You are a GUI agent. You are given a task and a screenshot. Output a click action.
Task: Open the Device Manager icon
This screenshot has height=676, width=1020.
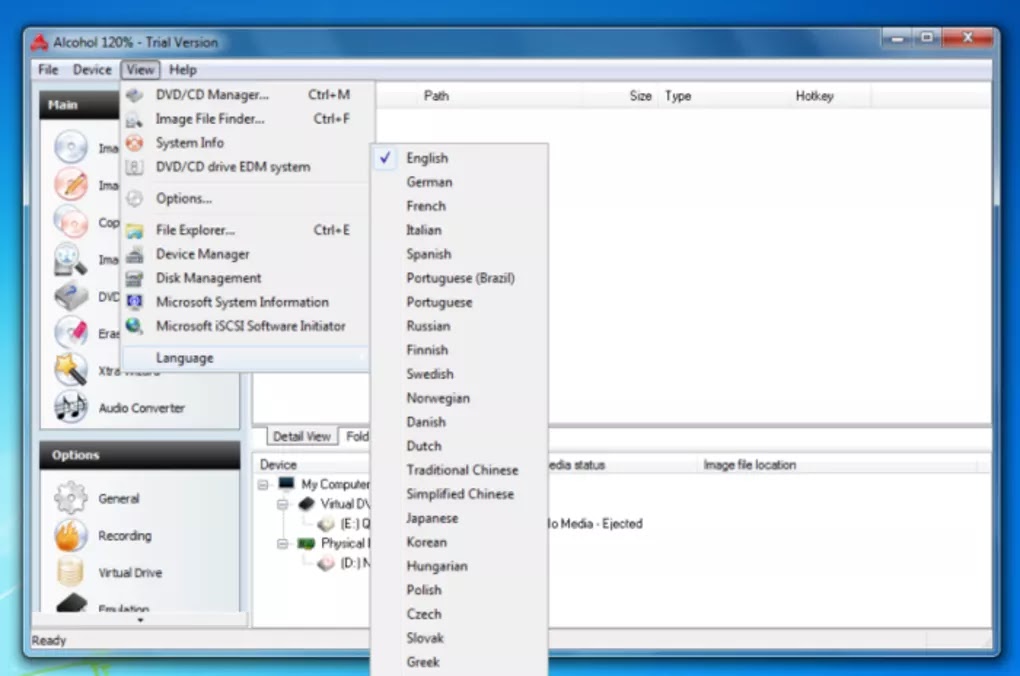[x=135, y=254]
